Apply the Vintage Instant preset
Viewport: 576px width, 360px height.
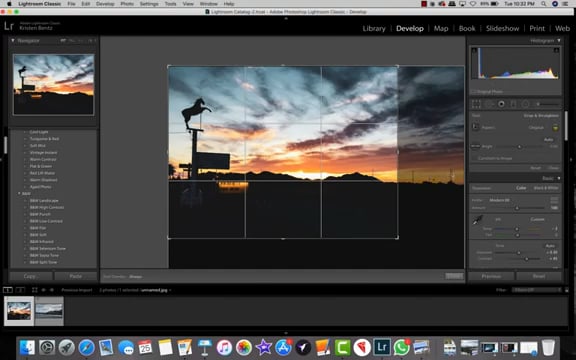click(43, 152)
